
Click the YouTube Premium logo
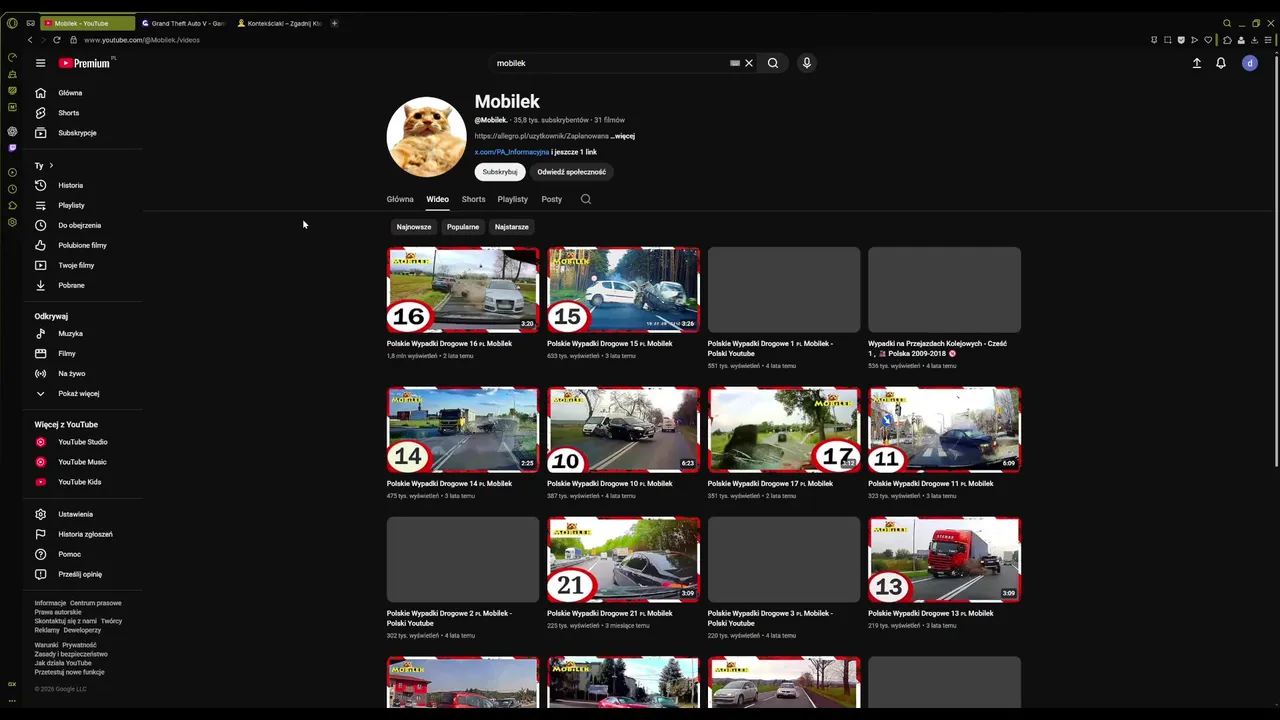(x=86, y=63)
